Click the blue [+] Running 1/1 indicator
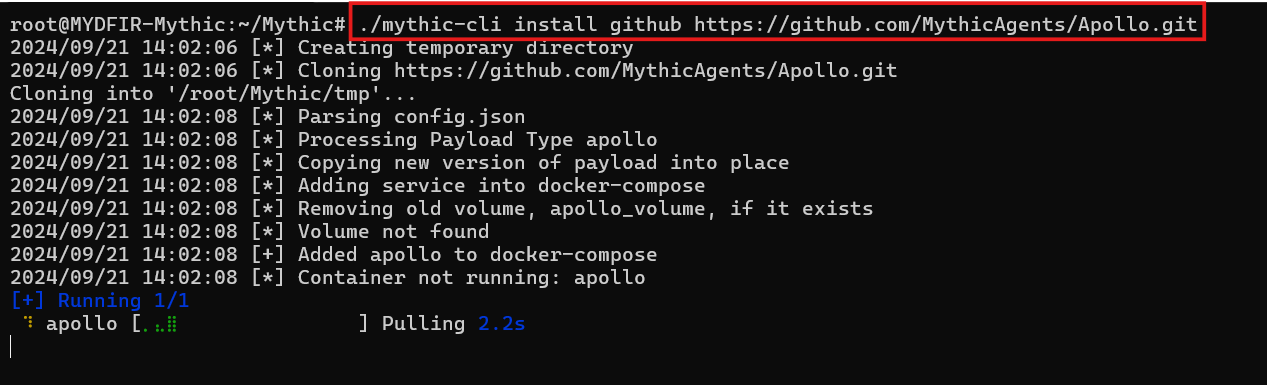 coord(99,300)
